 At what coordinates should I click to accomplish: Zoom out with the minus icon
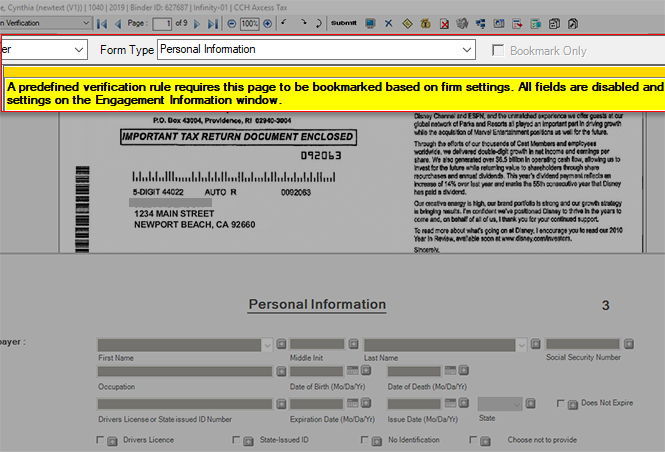coord(232,24)
